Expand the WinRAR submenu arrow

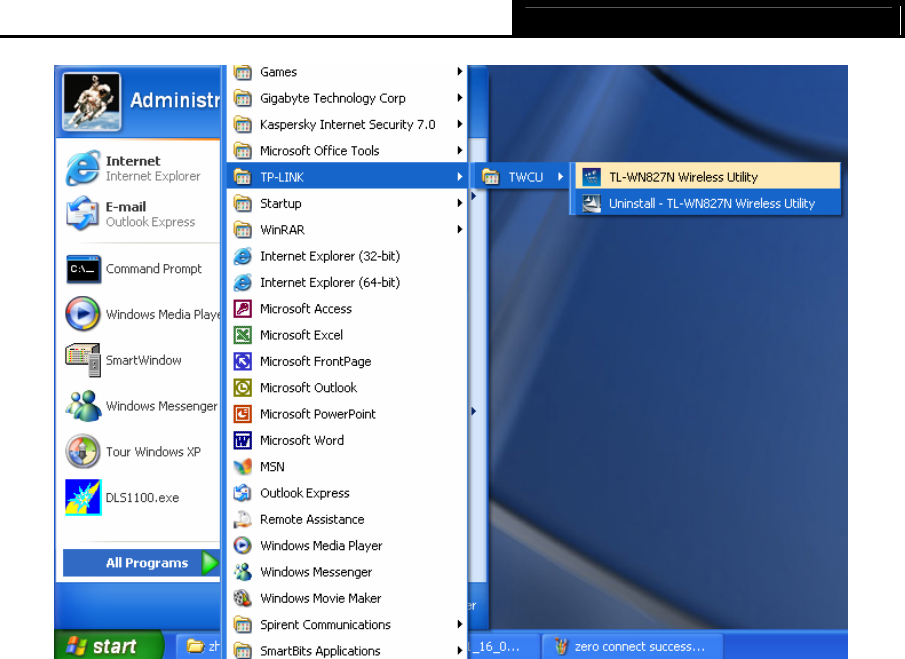point(460,229)
